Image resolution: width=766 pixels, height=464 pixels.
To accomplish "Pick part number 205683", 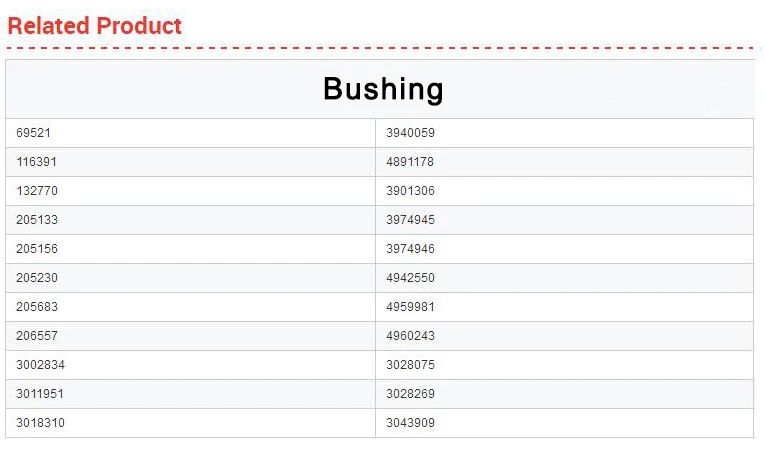I will click(37, 307).
